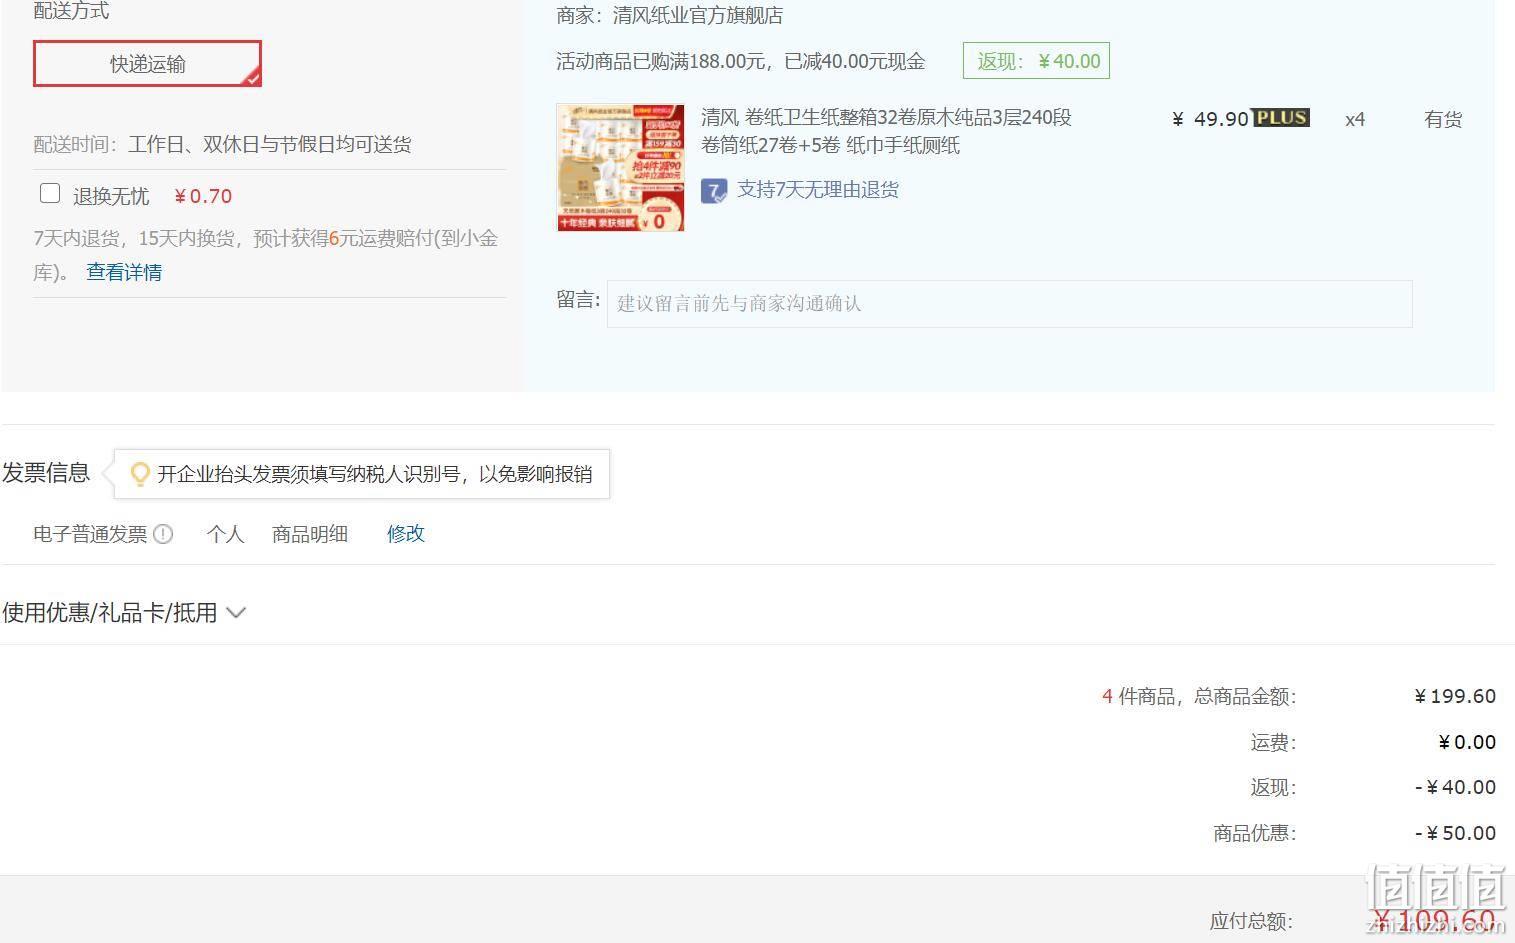Click the 返现 value -¥40.00

click(x=1456, y=787)
